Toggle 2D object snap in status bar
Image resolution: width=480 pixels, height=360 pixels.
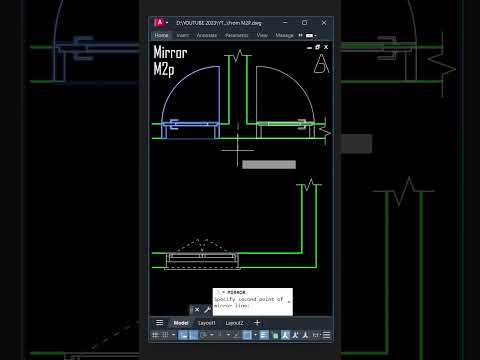pyautogui.click(x=247, y=335)
